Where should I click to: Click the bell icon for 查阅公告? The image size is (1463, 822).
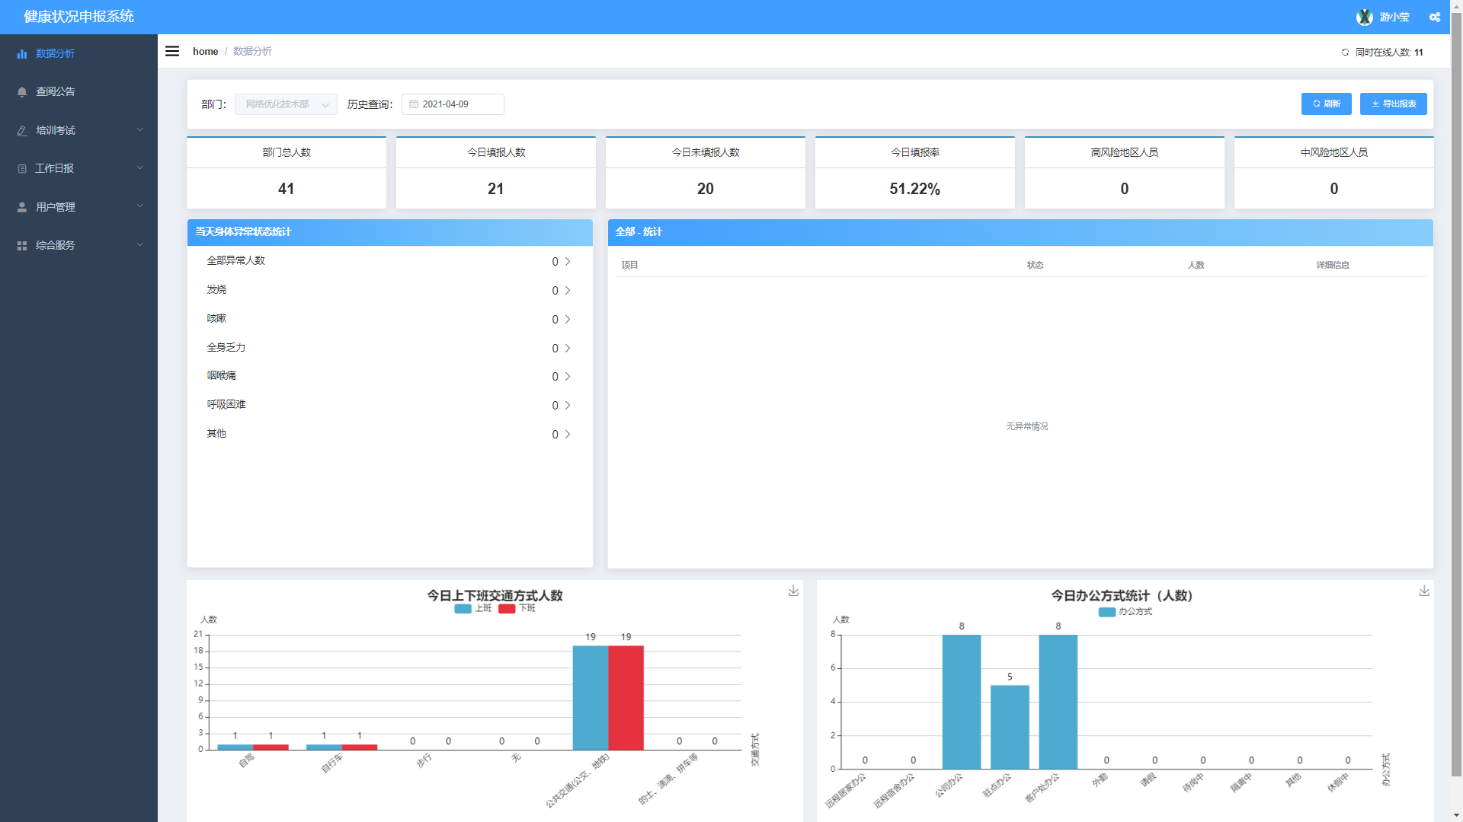tap(22, 92)
